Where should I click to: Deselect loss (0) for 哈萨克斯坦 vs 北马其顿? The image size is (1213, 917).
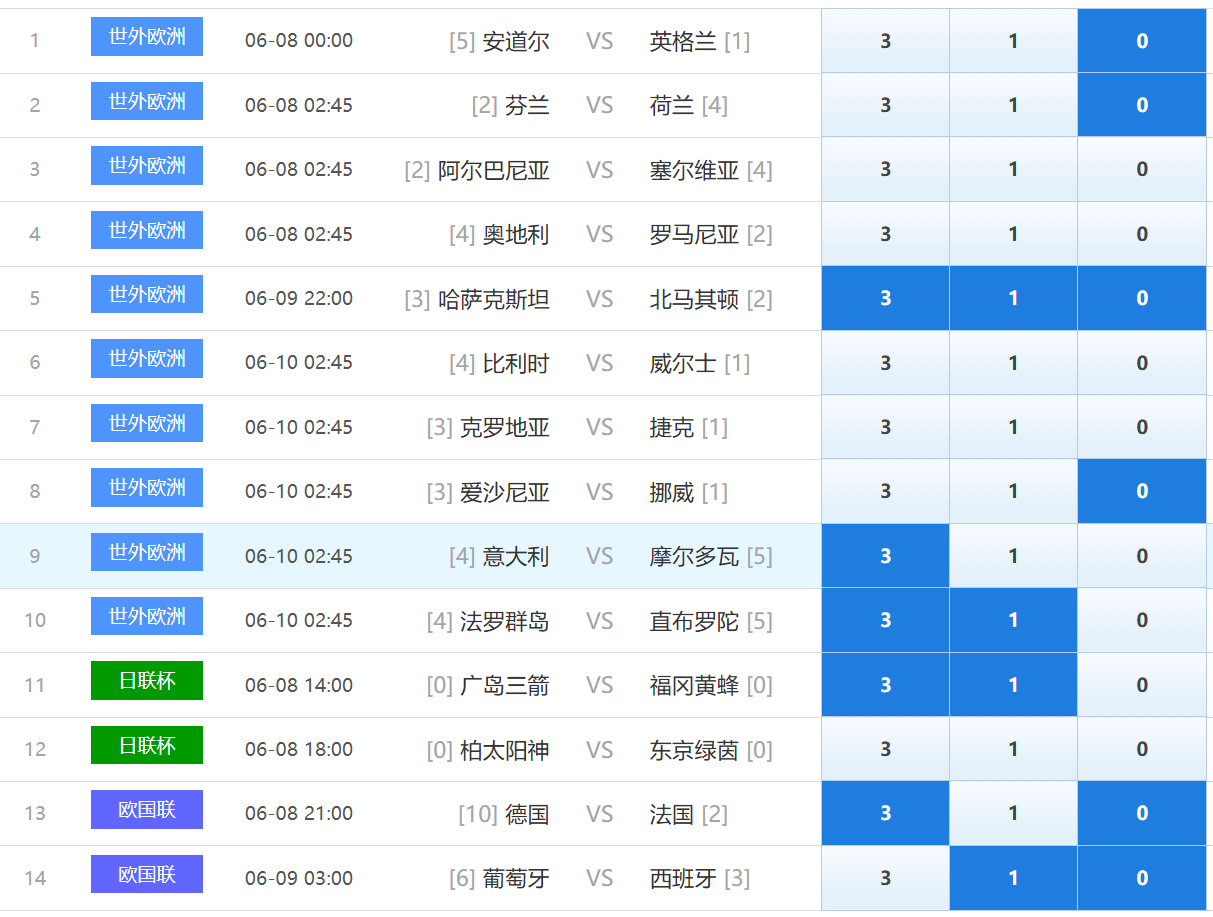pyautogui.click(x=1142, y=298)
